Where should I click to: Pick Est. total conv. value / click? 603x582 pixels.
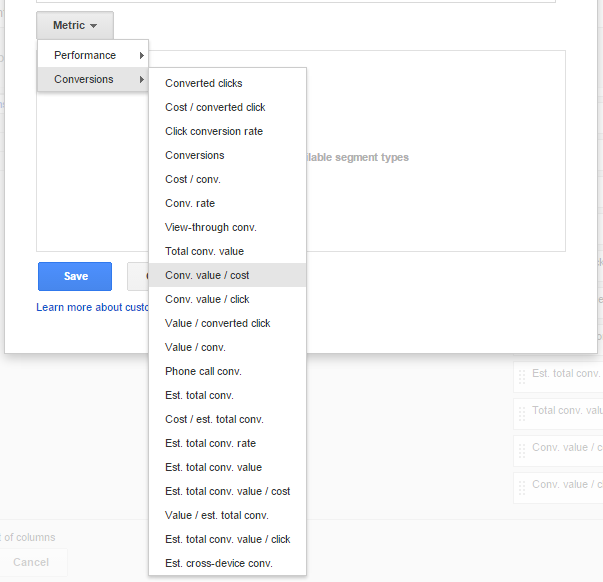coord(227,539)
